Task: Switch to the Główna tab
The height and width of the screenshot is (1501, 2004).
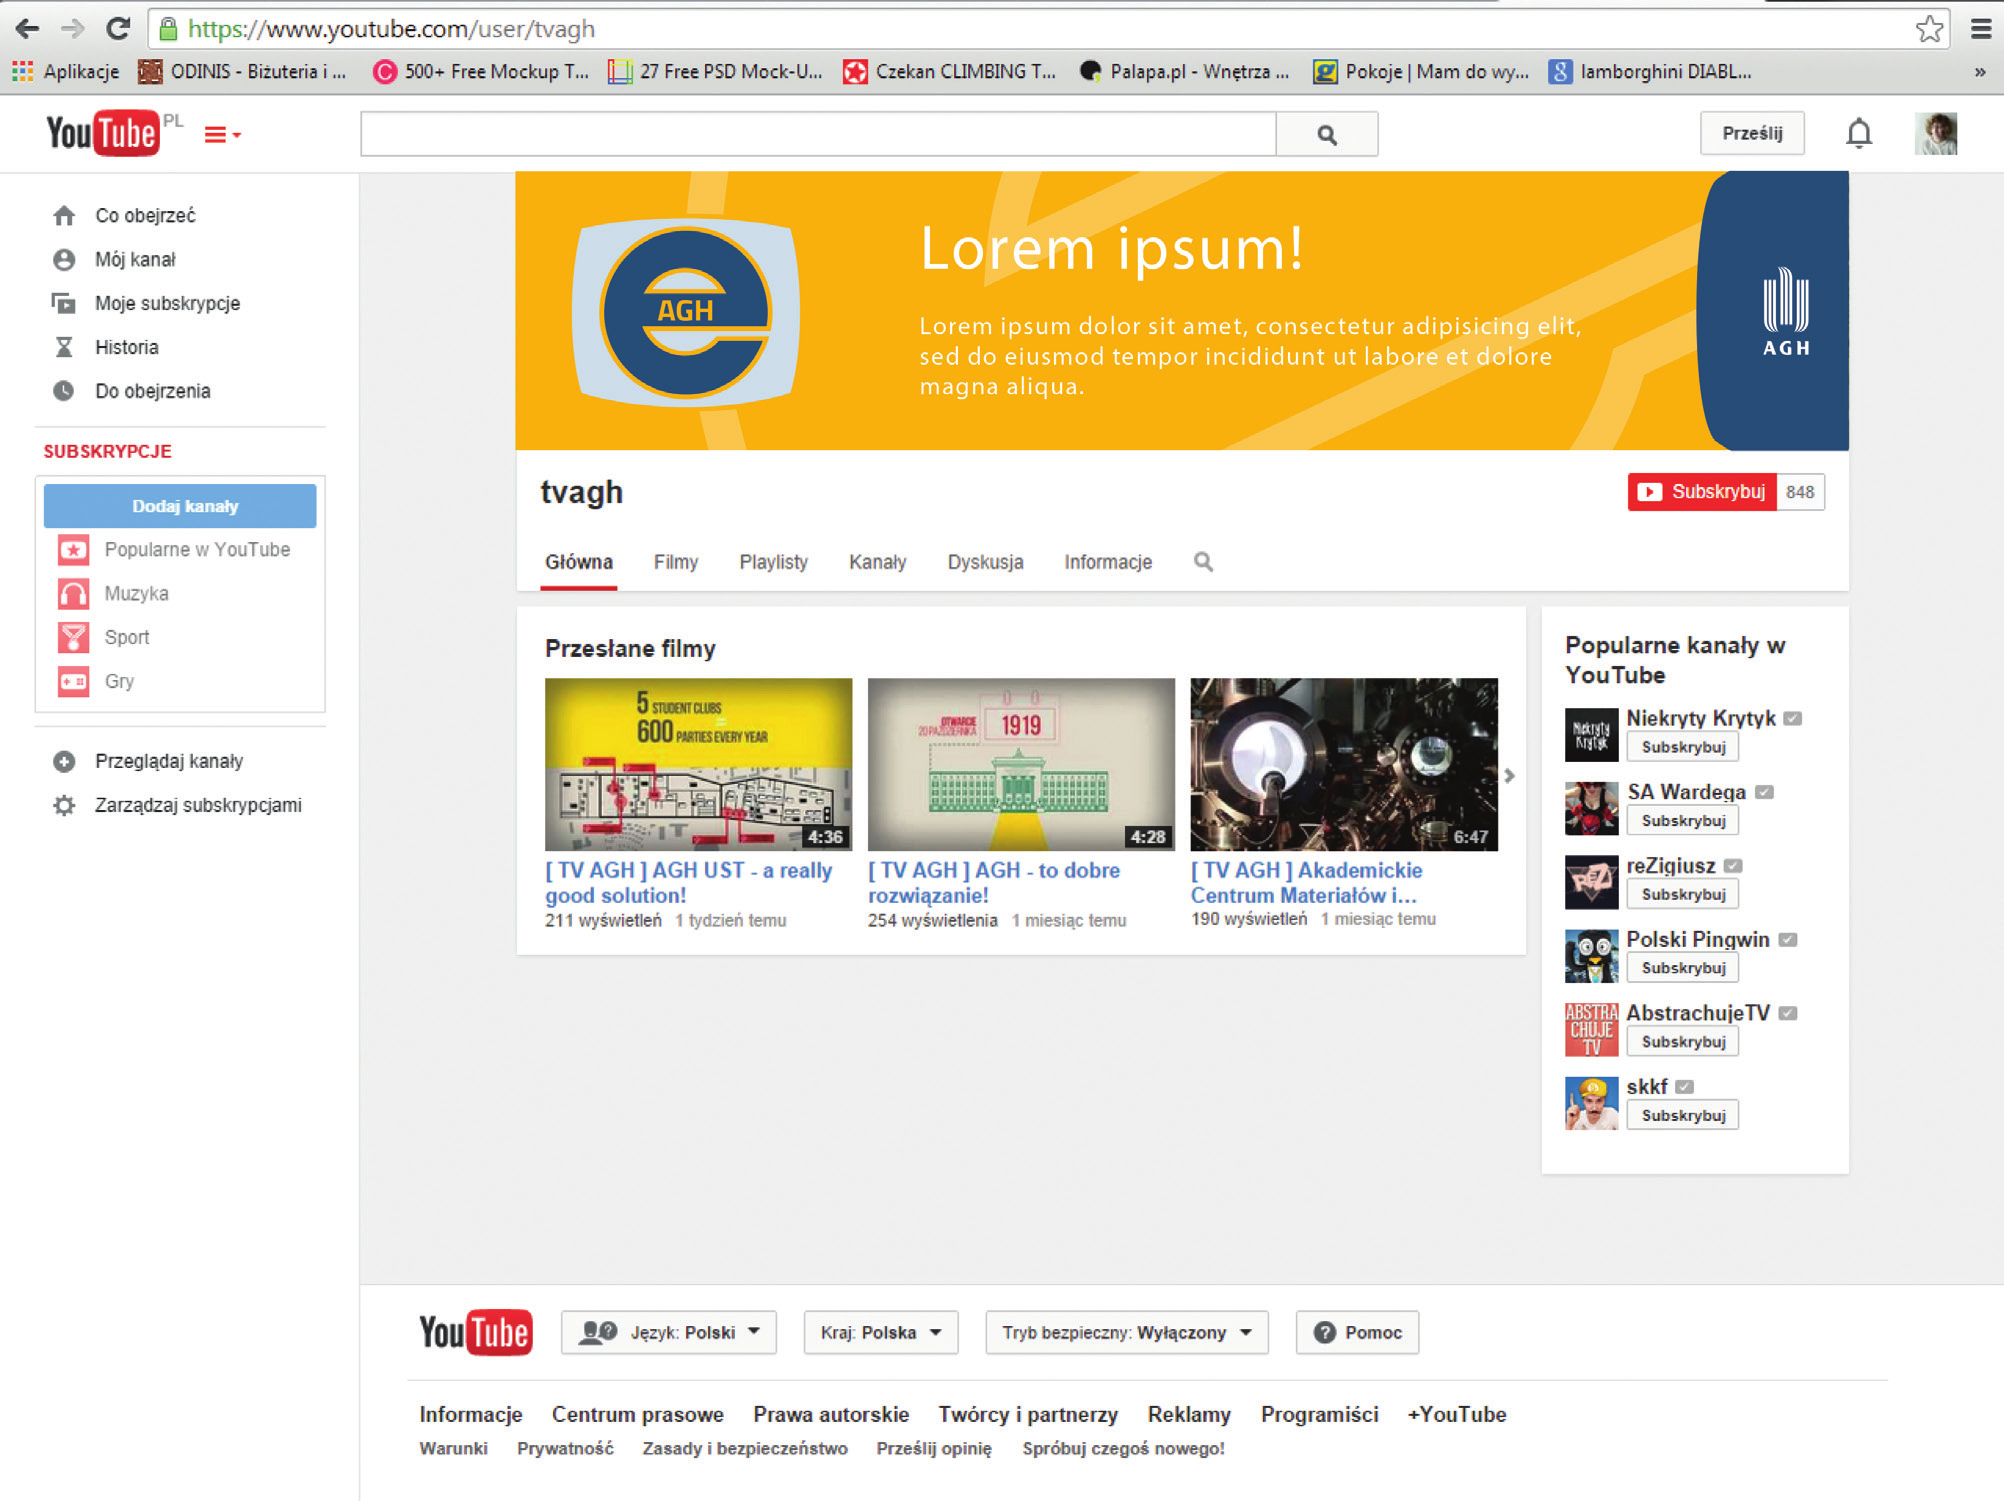Action: coord(578,562)
